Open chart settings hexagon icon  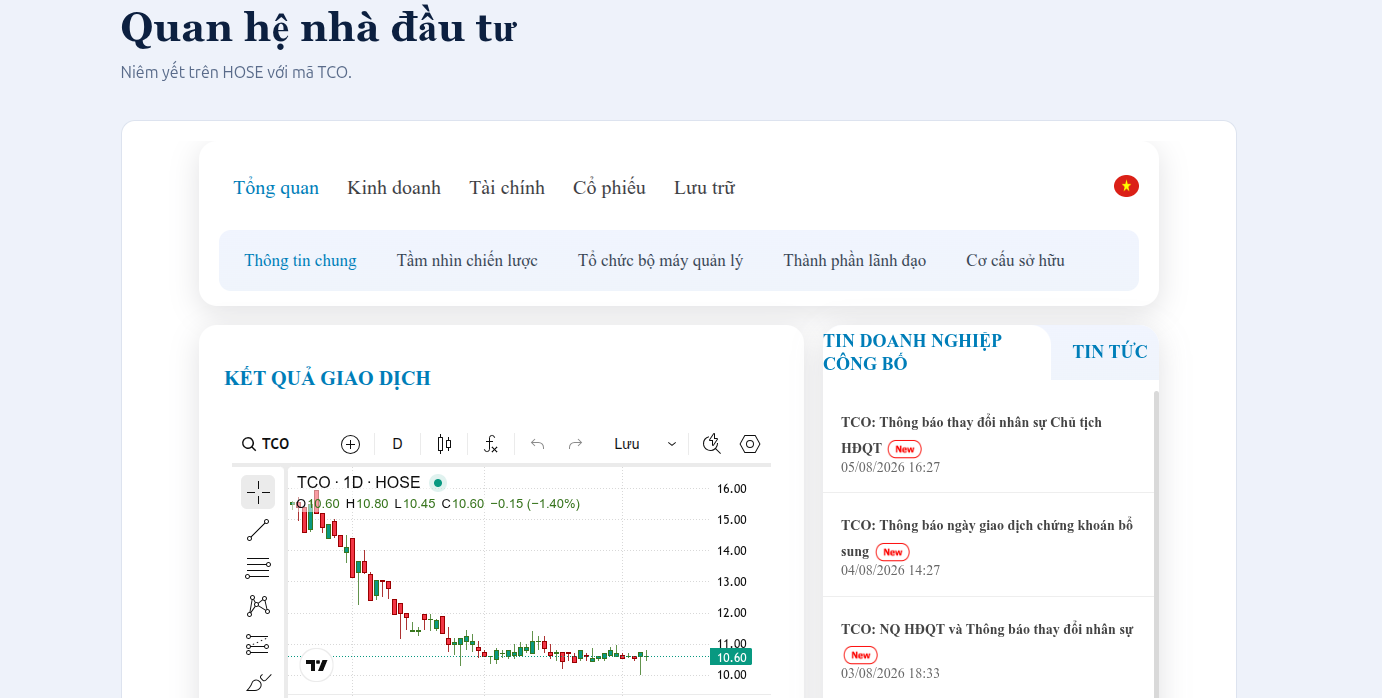point(750,444)
